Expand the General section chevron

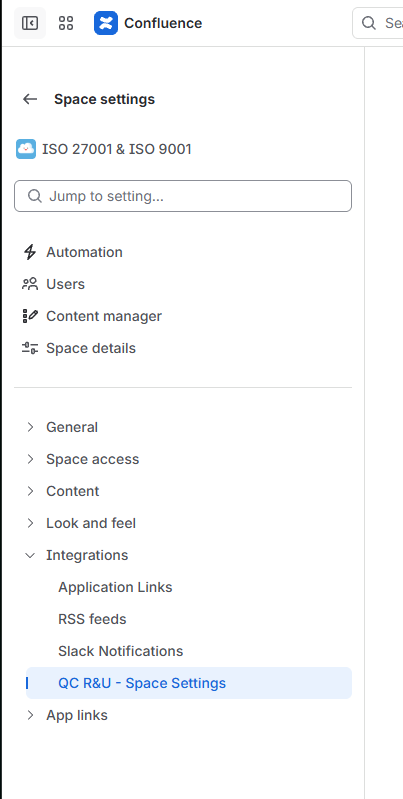tap(30, 427)
